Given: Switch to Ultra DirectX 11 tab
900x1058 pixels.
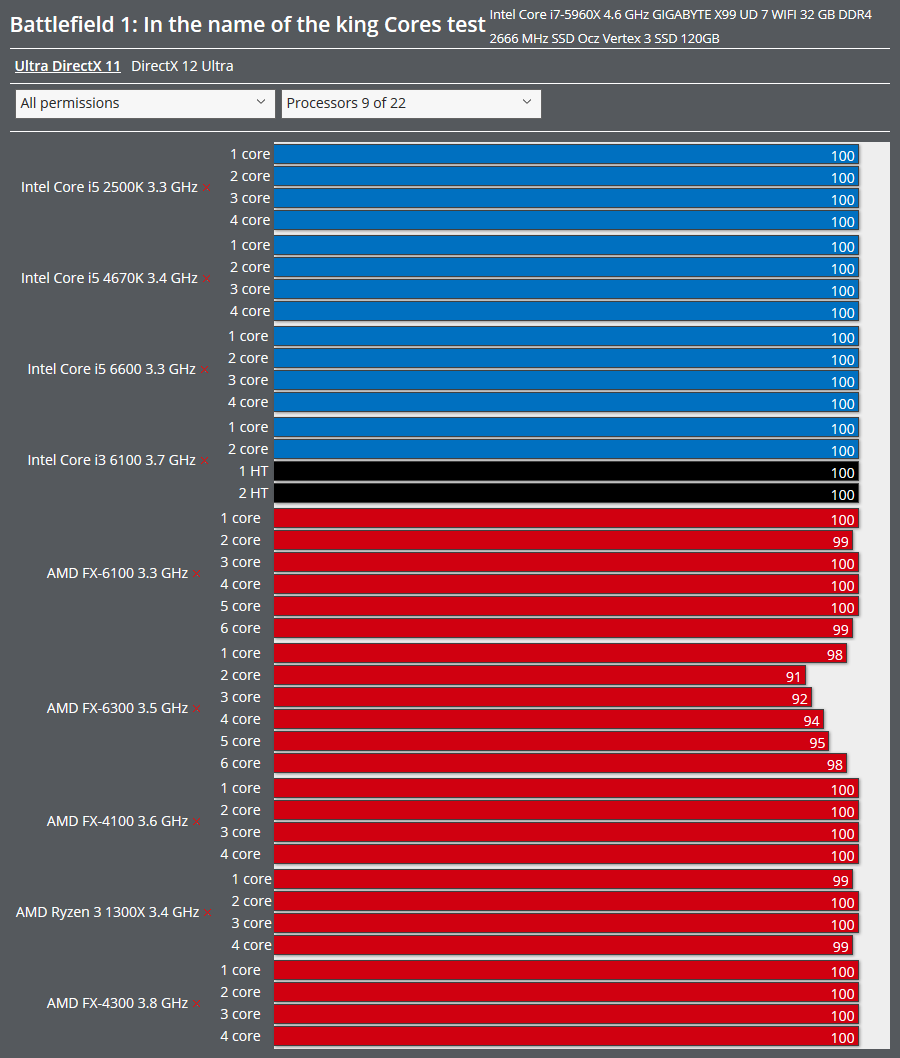Looking at the screenshot, I should [x=67, y=66].
